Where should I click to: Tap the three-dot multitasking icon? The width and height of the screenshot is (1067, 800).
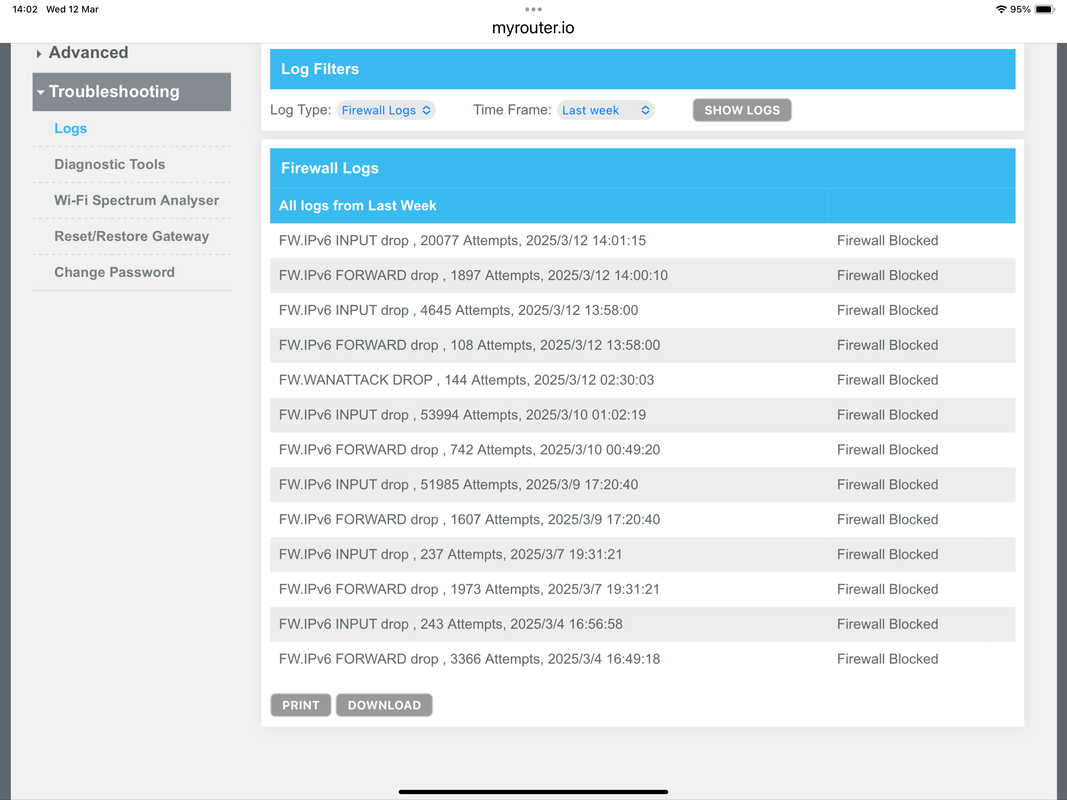533,10
